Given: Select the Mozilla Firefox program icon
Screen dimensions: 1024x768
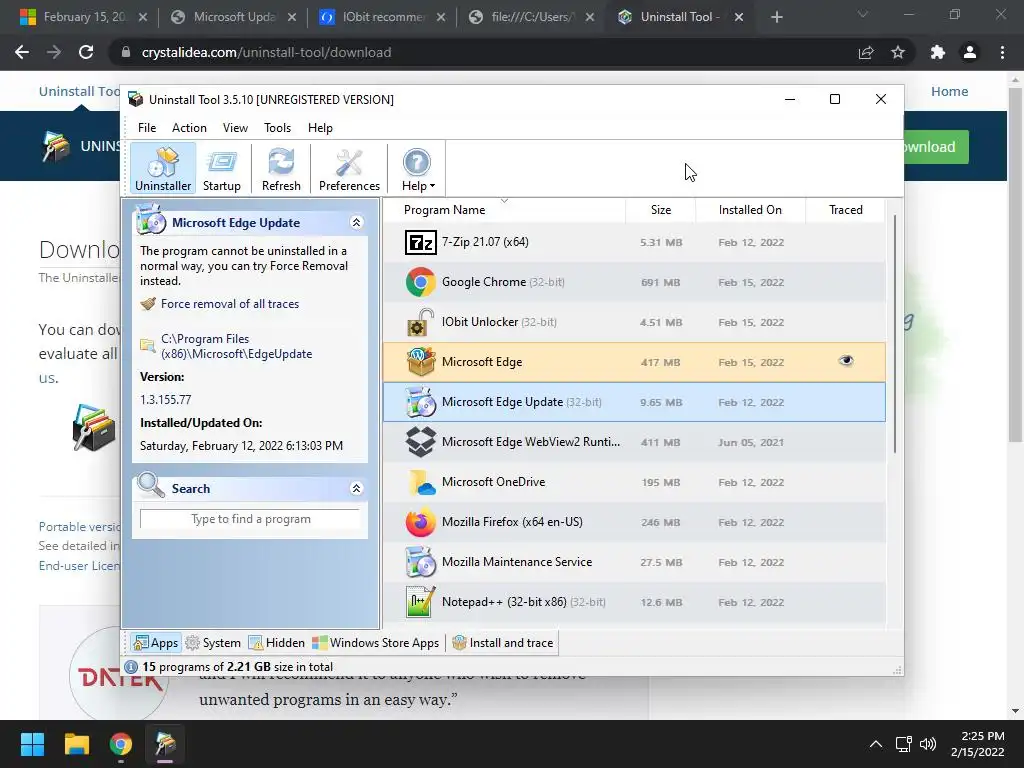Looking at the screenshot, I should coord(421,522).
